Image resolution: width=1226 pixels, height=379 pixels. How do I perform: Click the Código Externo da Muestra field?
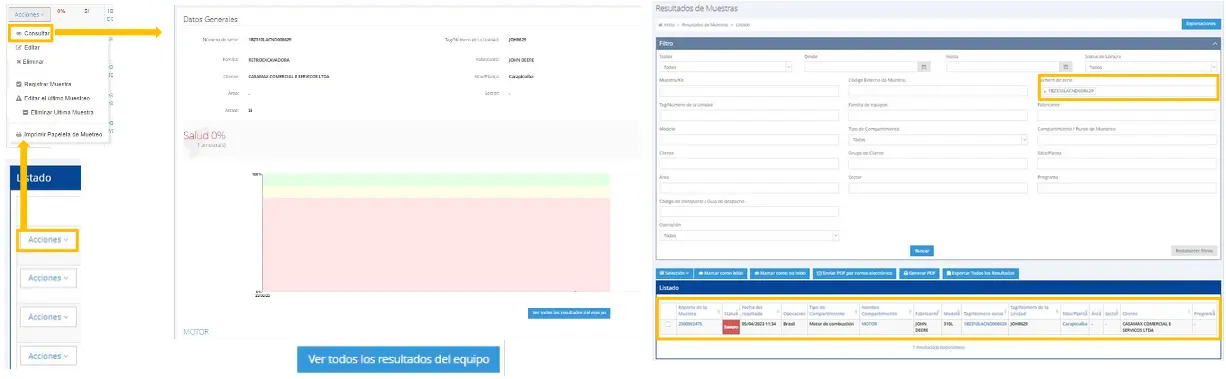[x=939, y=91]
